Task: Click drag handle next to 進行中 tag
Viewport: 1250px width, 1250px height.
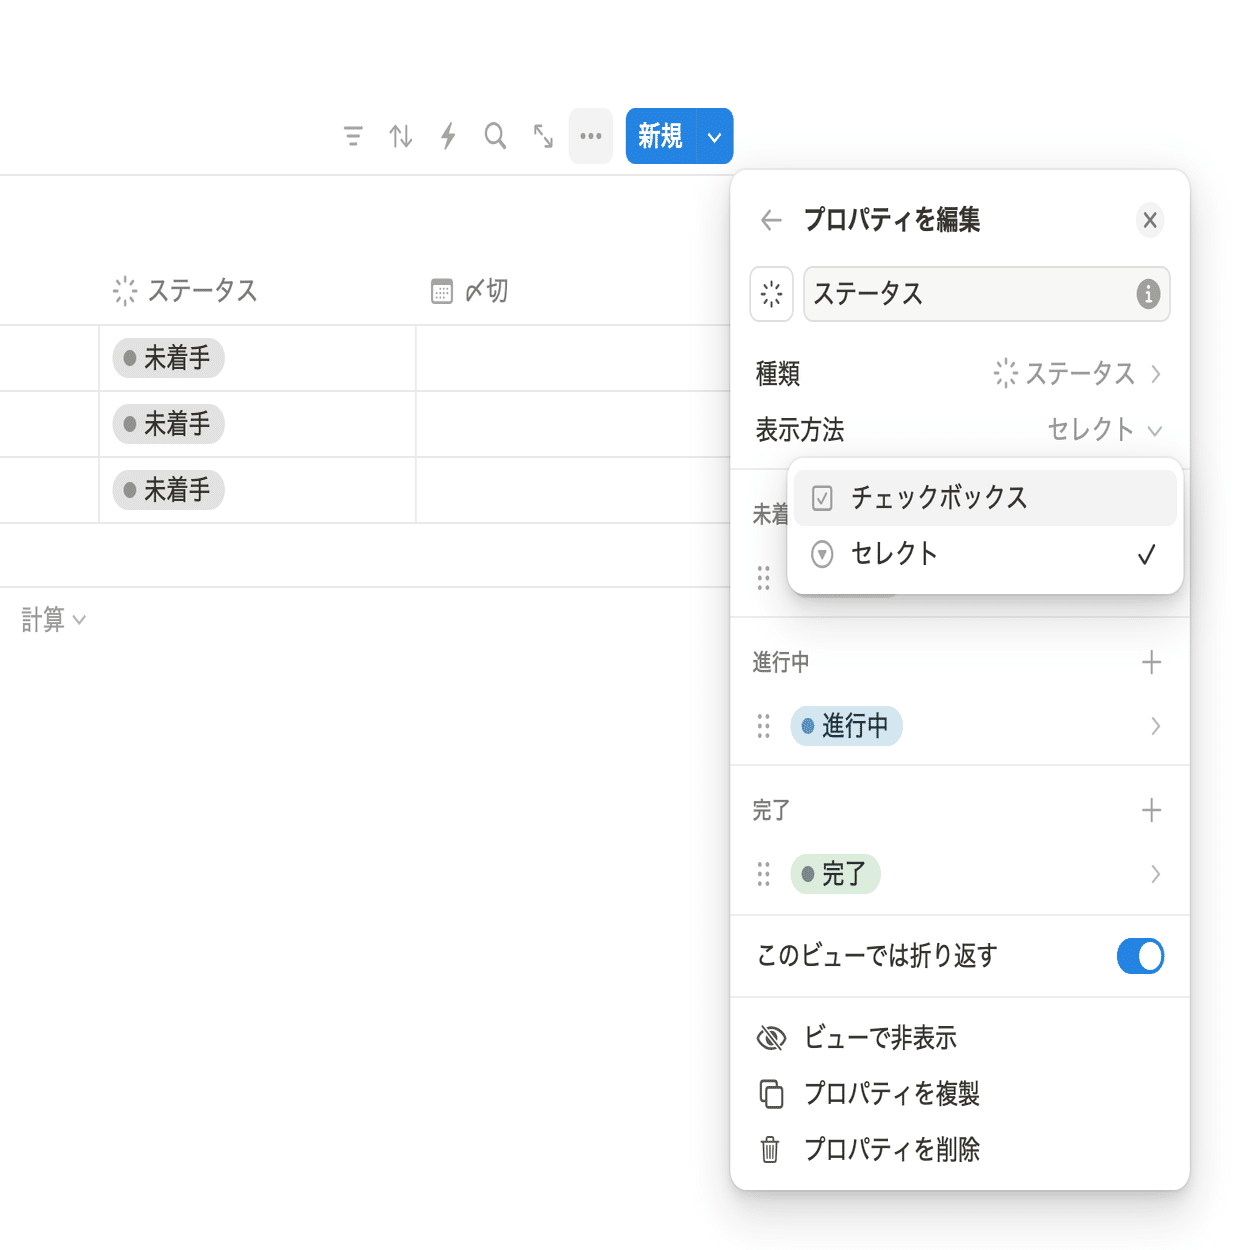Action: coord(764,726)
